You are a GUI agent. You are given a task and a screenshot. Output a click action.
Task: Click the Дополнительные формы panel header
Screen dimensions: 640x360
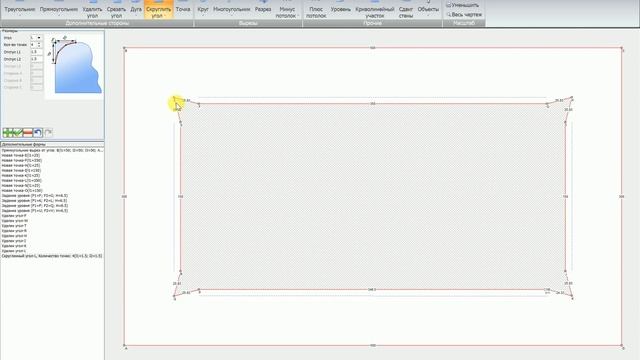[52, 144]
